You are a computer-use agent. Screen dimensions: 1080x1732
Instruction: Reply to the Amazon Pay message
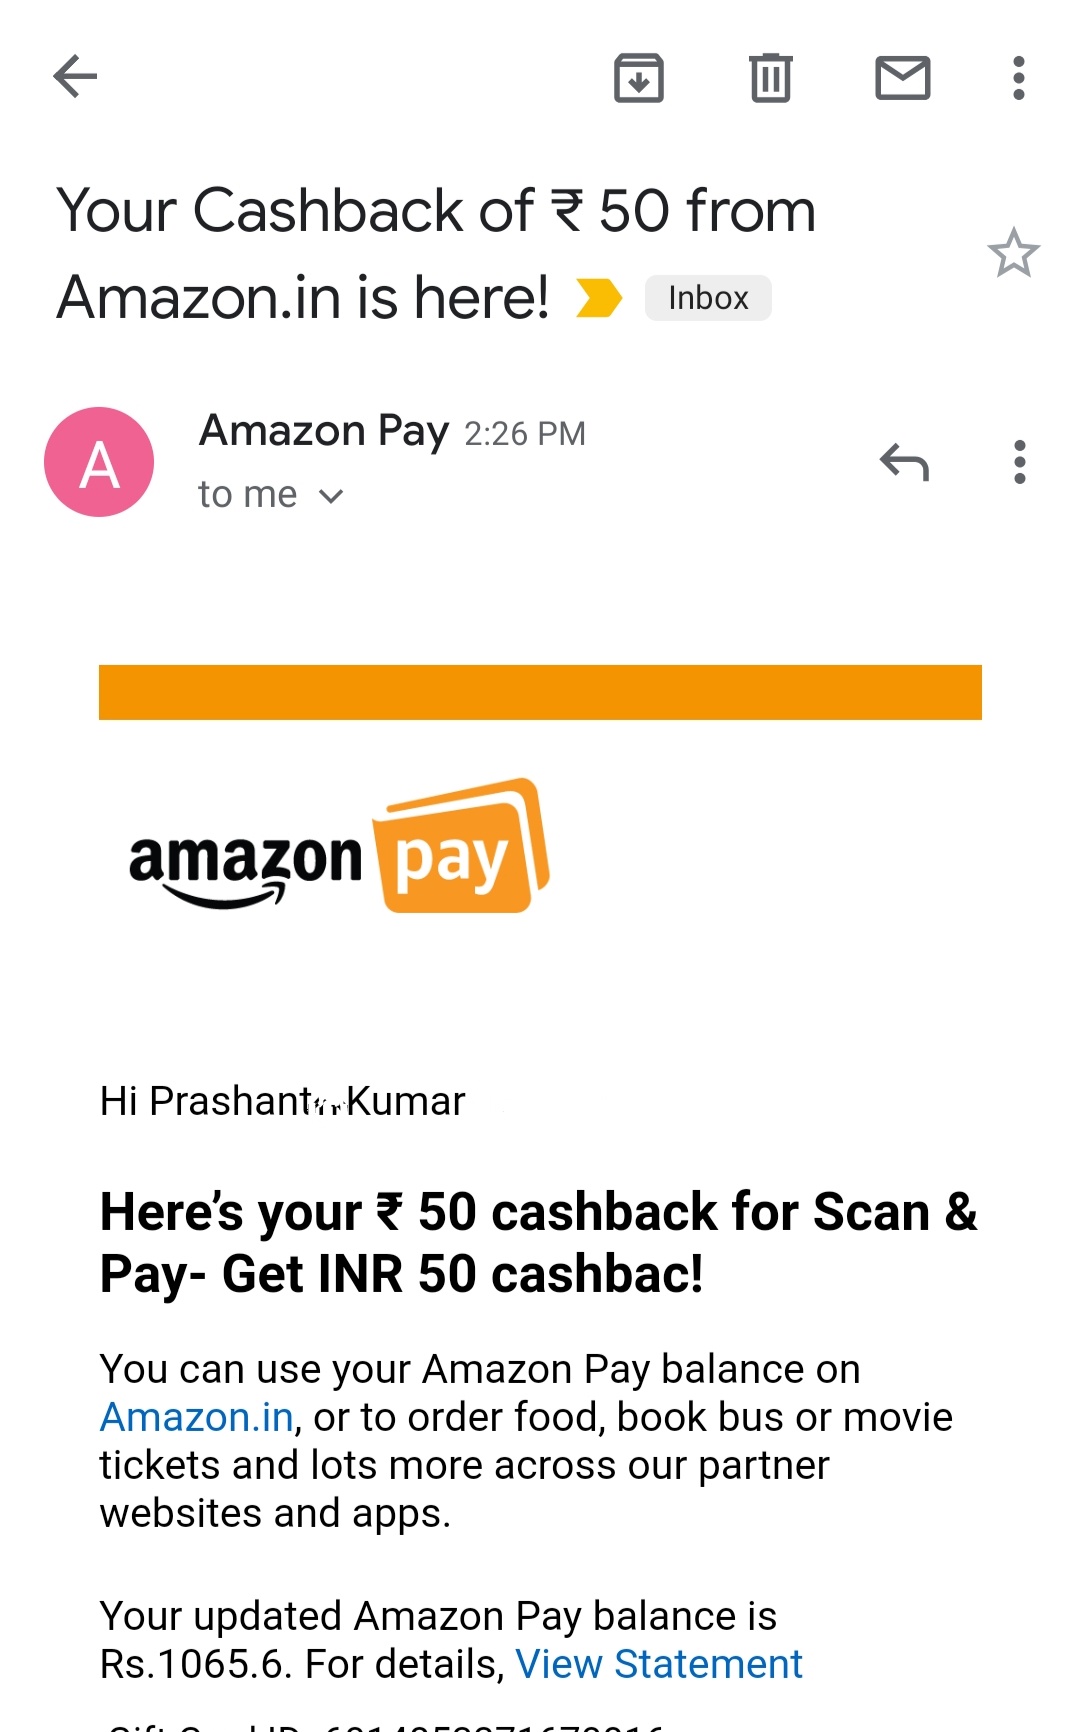(904, 462)
